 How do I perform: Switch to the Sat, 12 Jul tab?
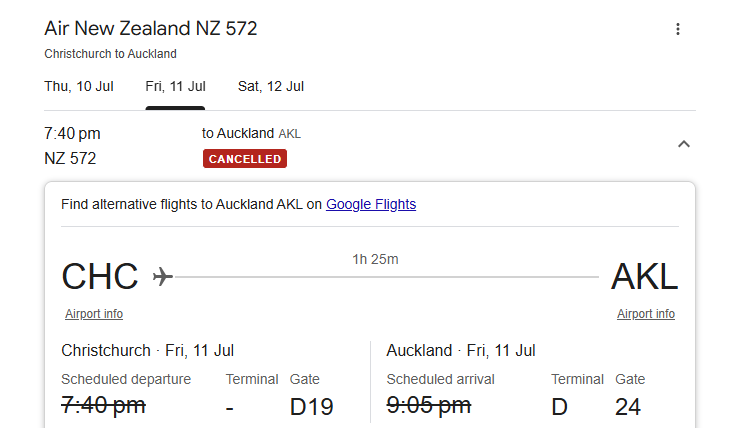pyautogui.click(x=271, y=86)
